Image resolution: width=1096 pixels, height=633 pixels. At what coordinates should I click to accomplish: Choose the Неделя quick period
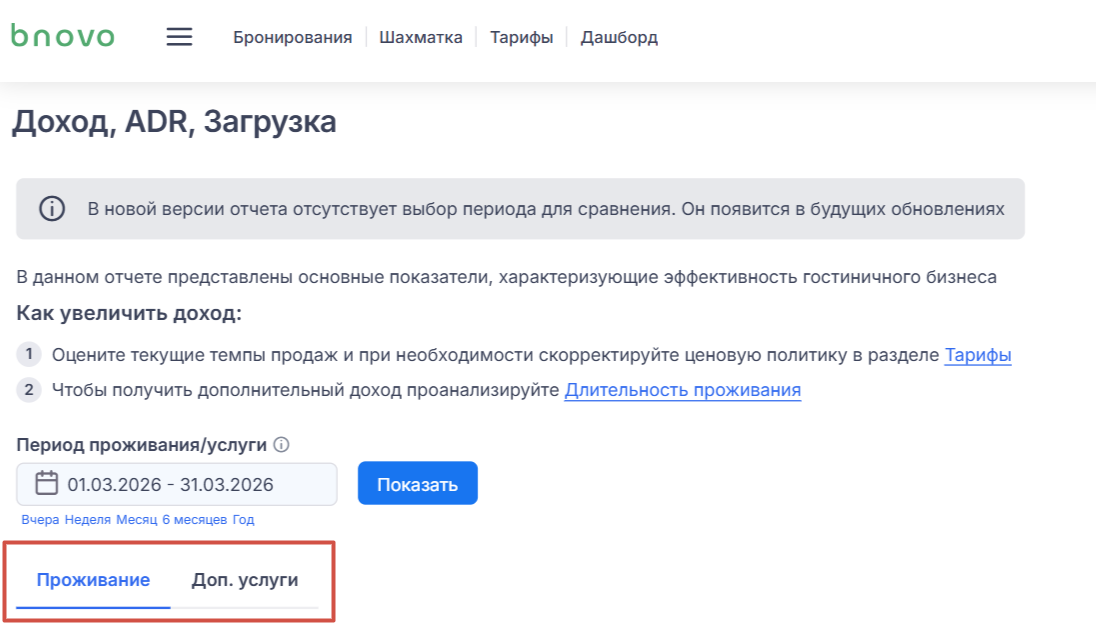(x=88, y=520)
